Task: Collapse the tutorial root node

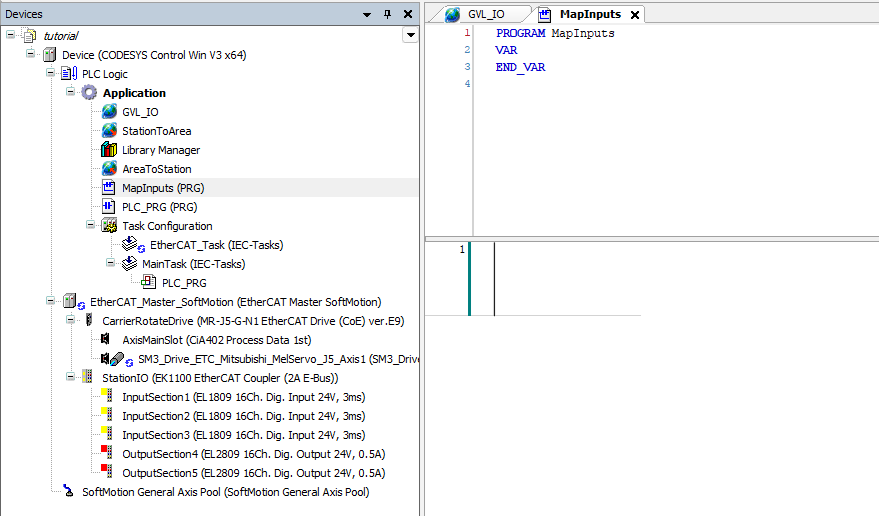Action: (11, 35)
